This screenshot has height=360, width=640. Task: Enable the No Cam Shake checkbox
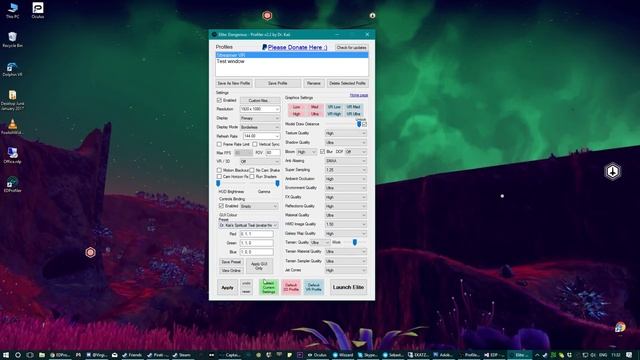tap(252, 170)
